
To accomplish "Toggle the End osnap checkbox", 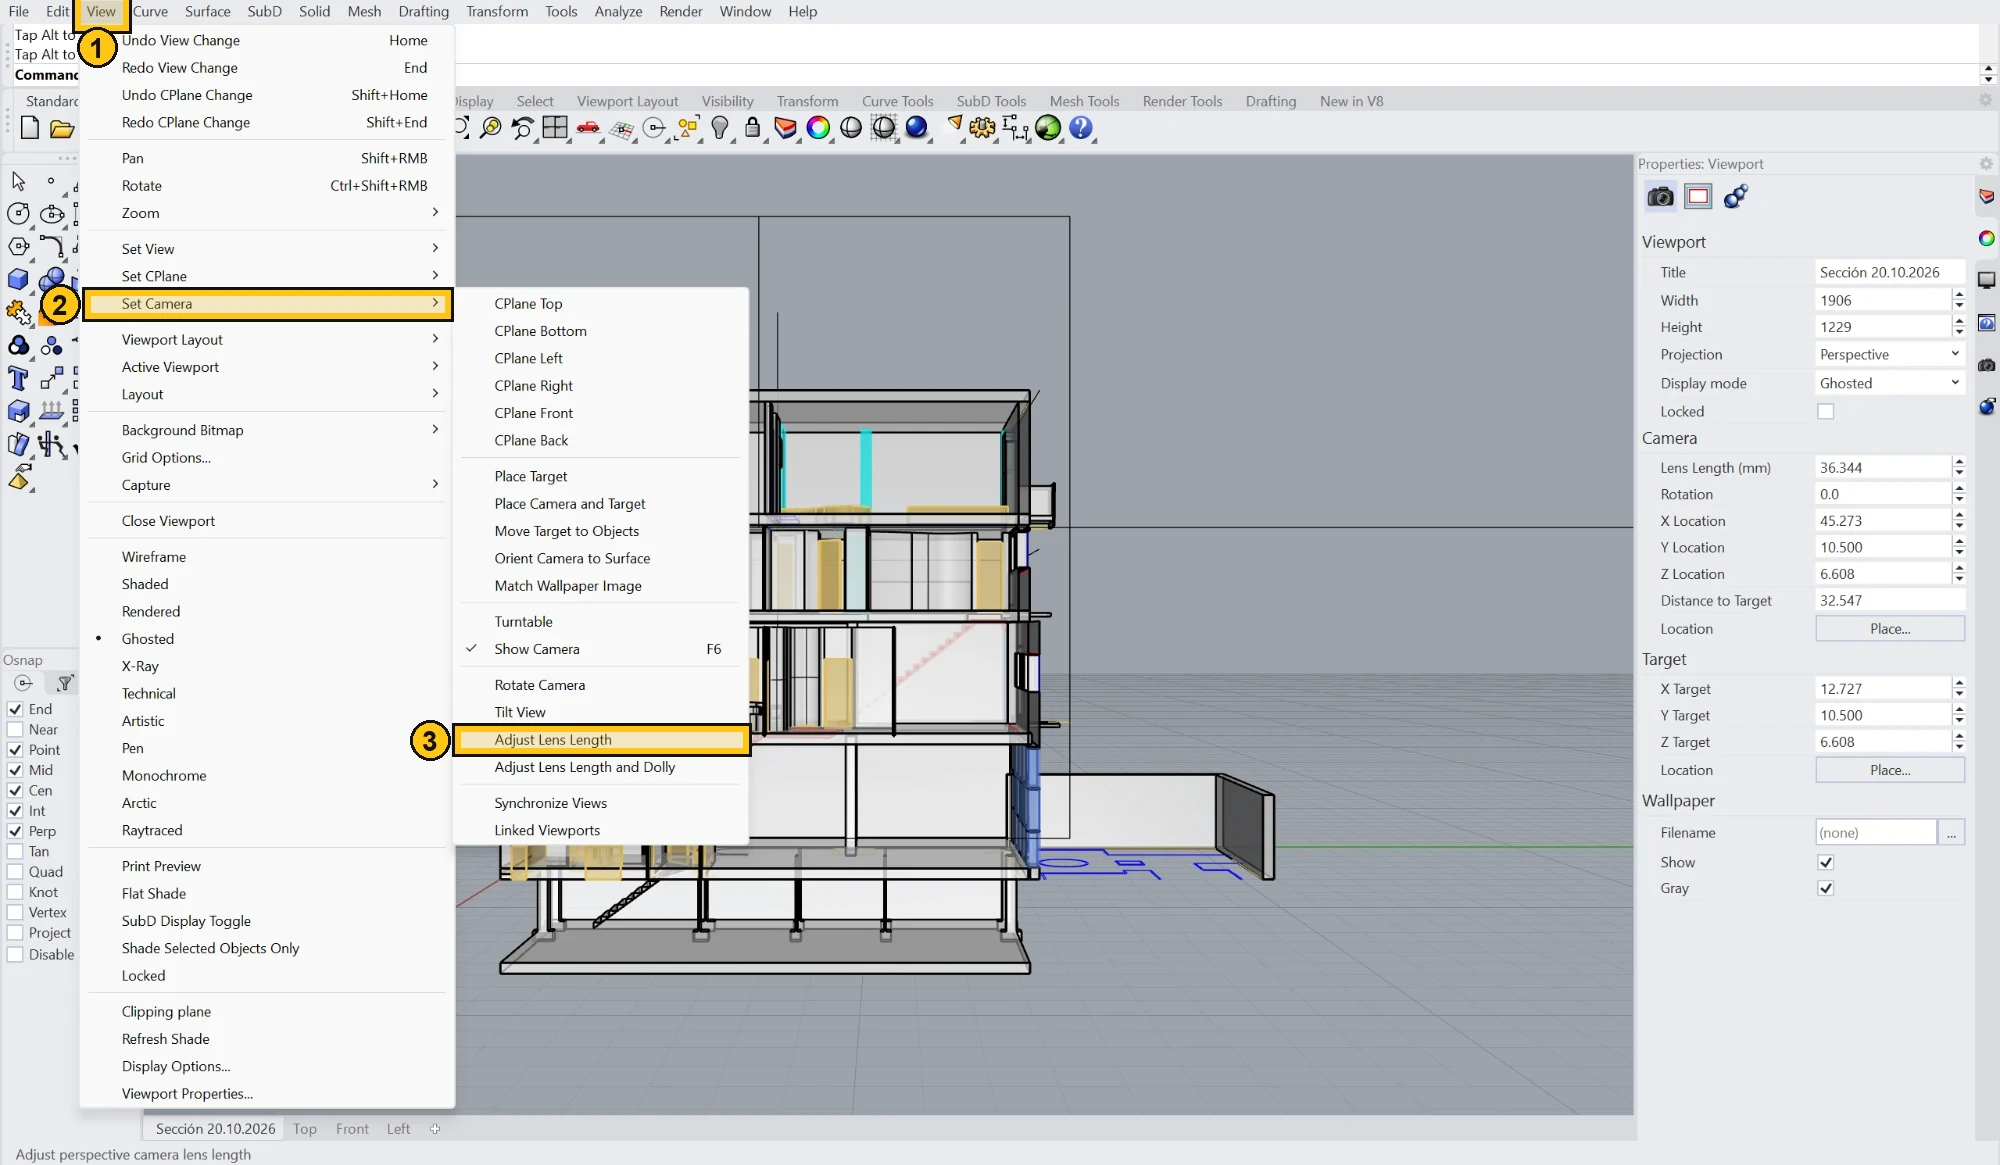I will (x=15, y=709).
